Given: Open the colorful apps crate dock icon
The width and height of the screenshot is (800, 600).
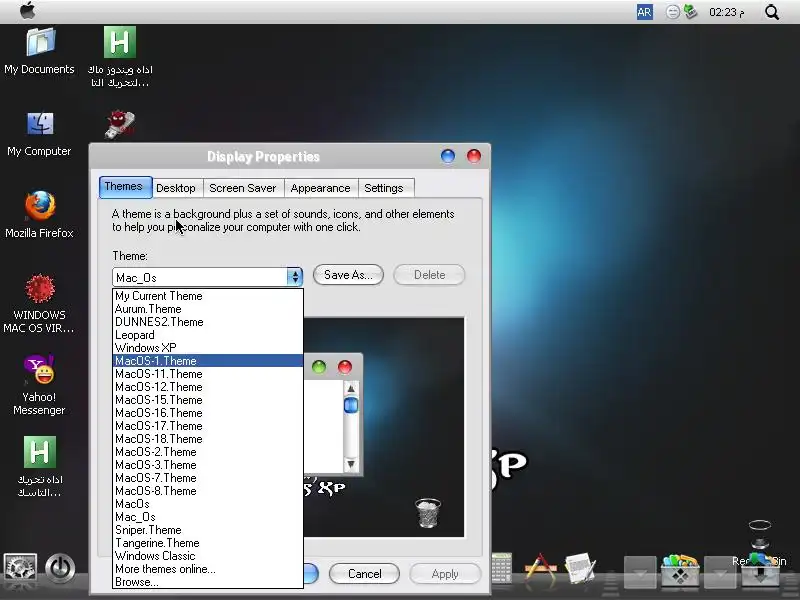Looking at the screenshot, I should pos(680,569).
